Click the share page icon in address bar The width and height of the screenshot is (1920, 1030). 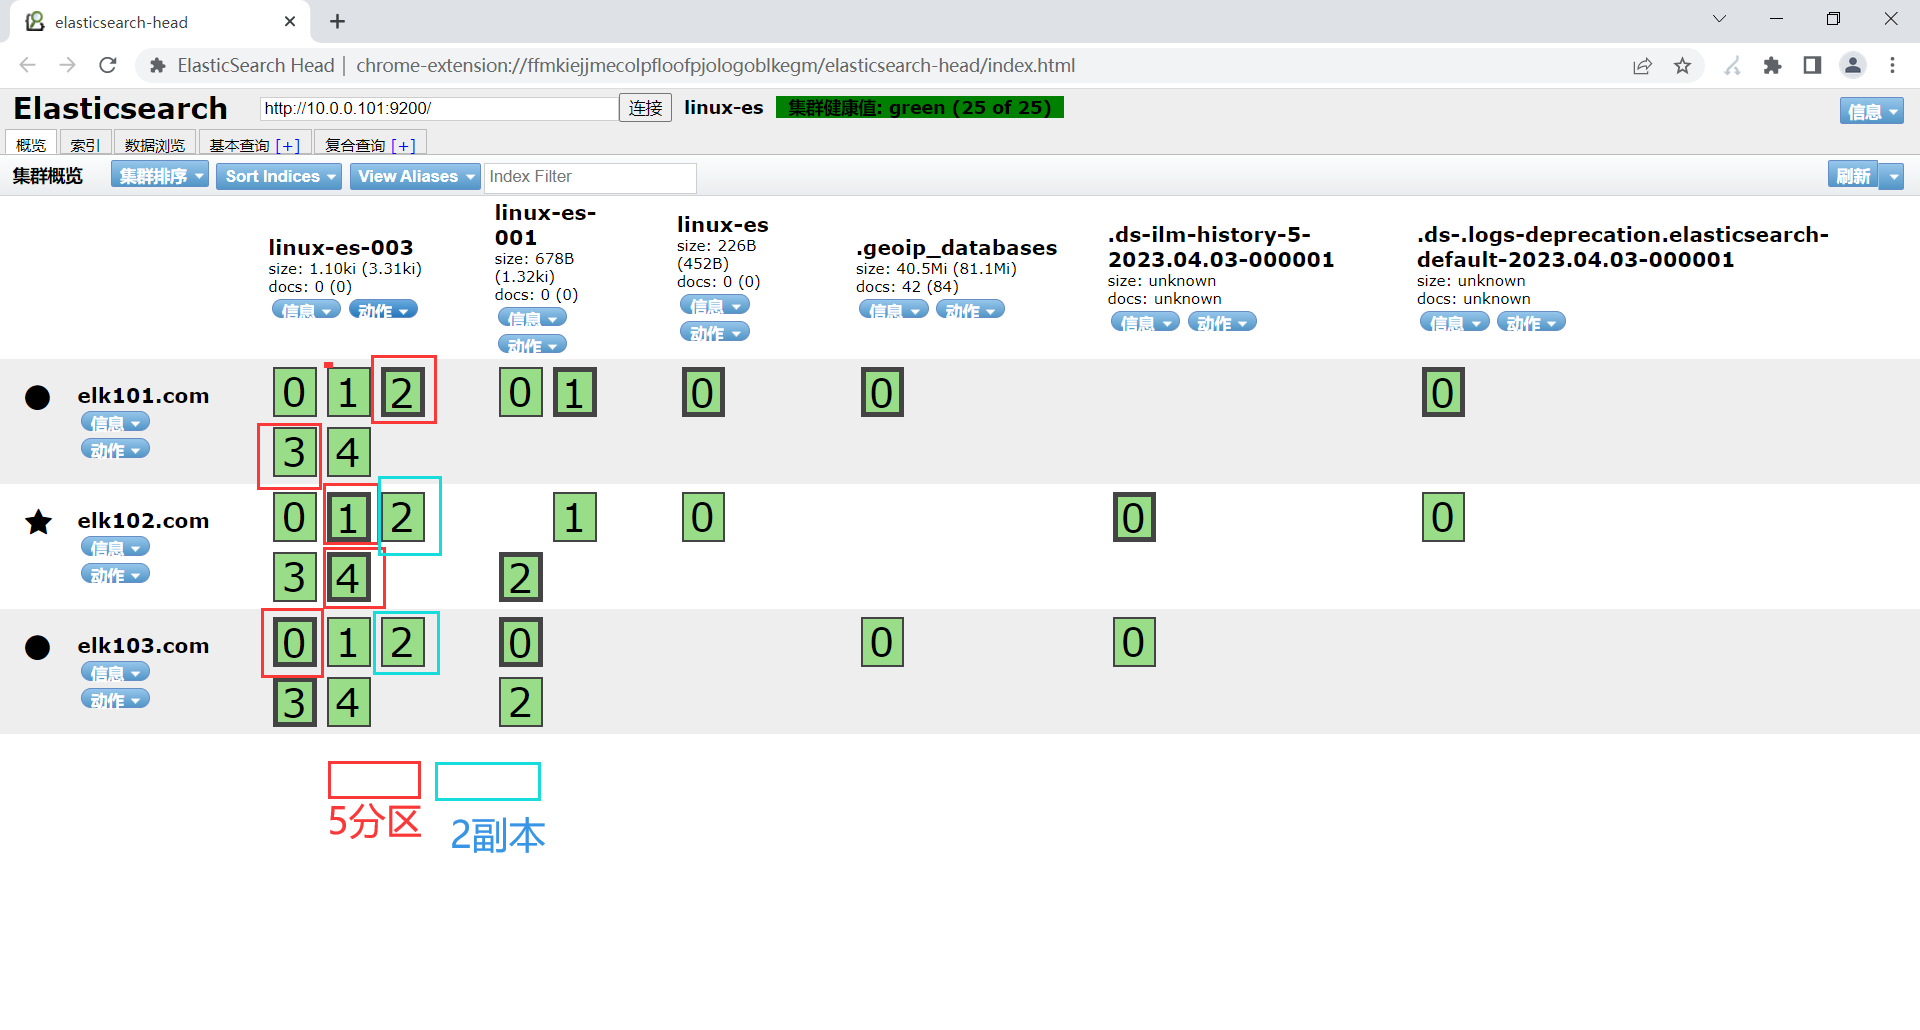(1642, 66)
